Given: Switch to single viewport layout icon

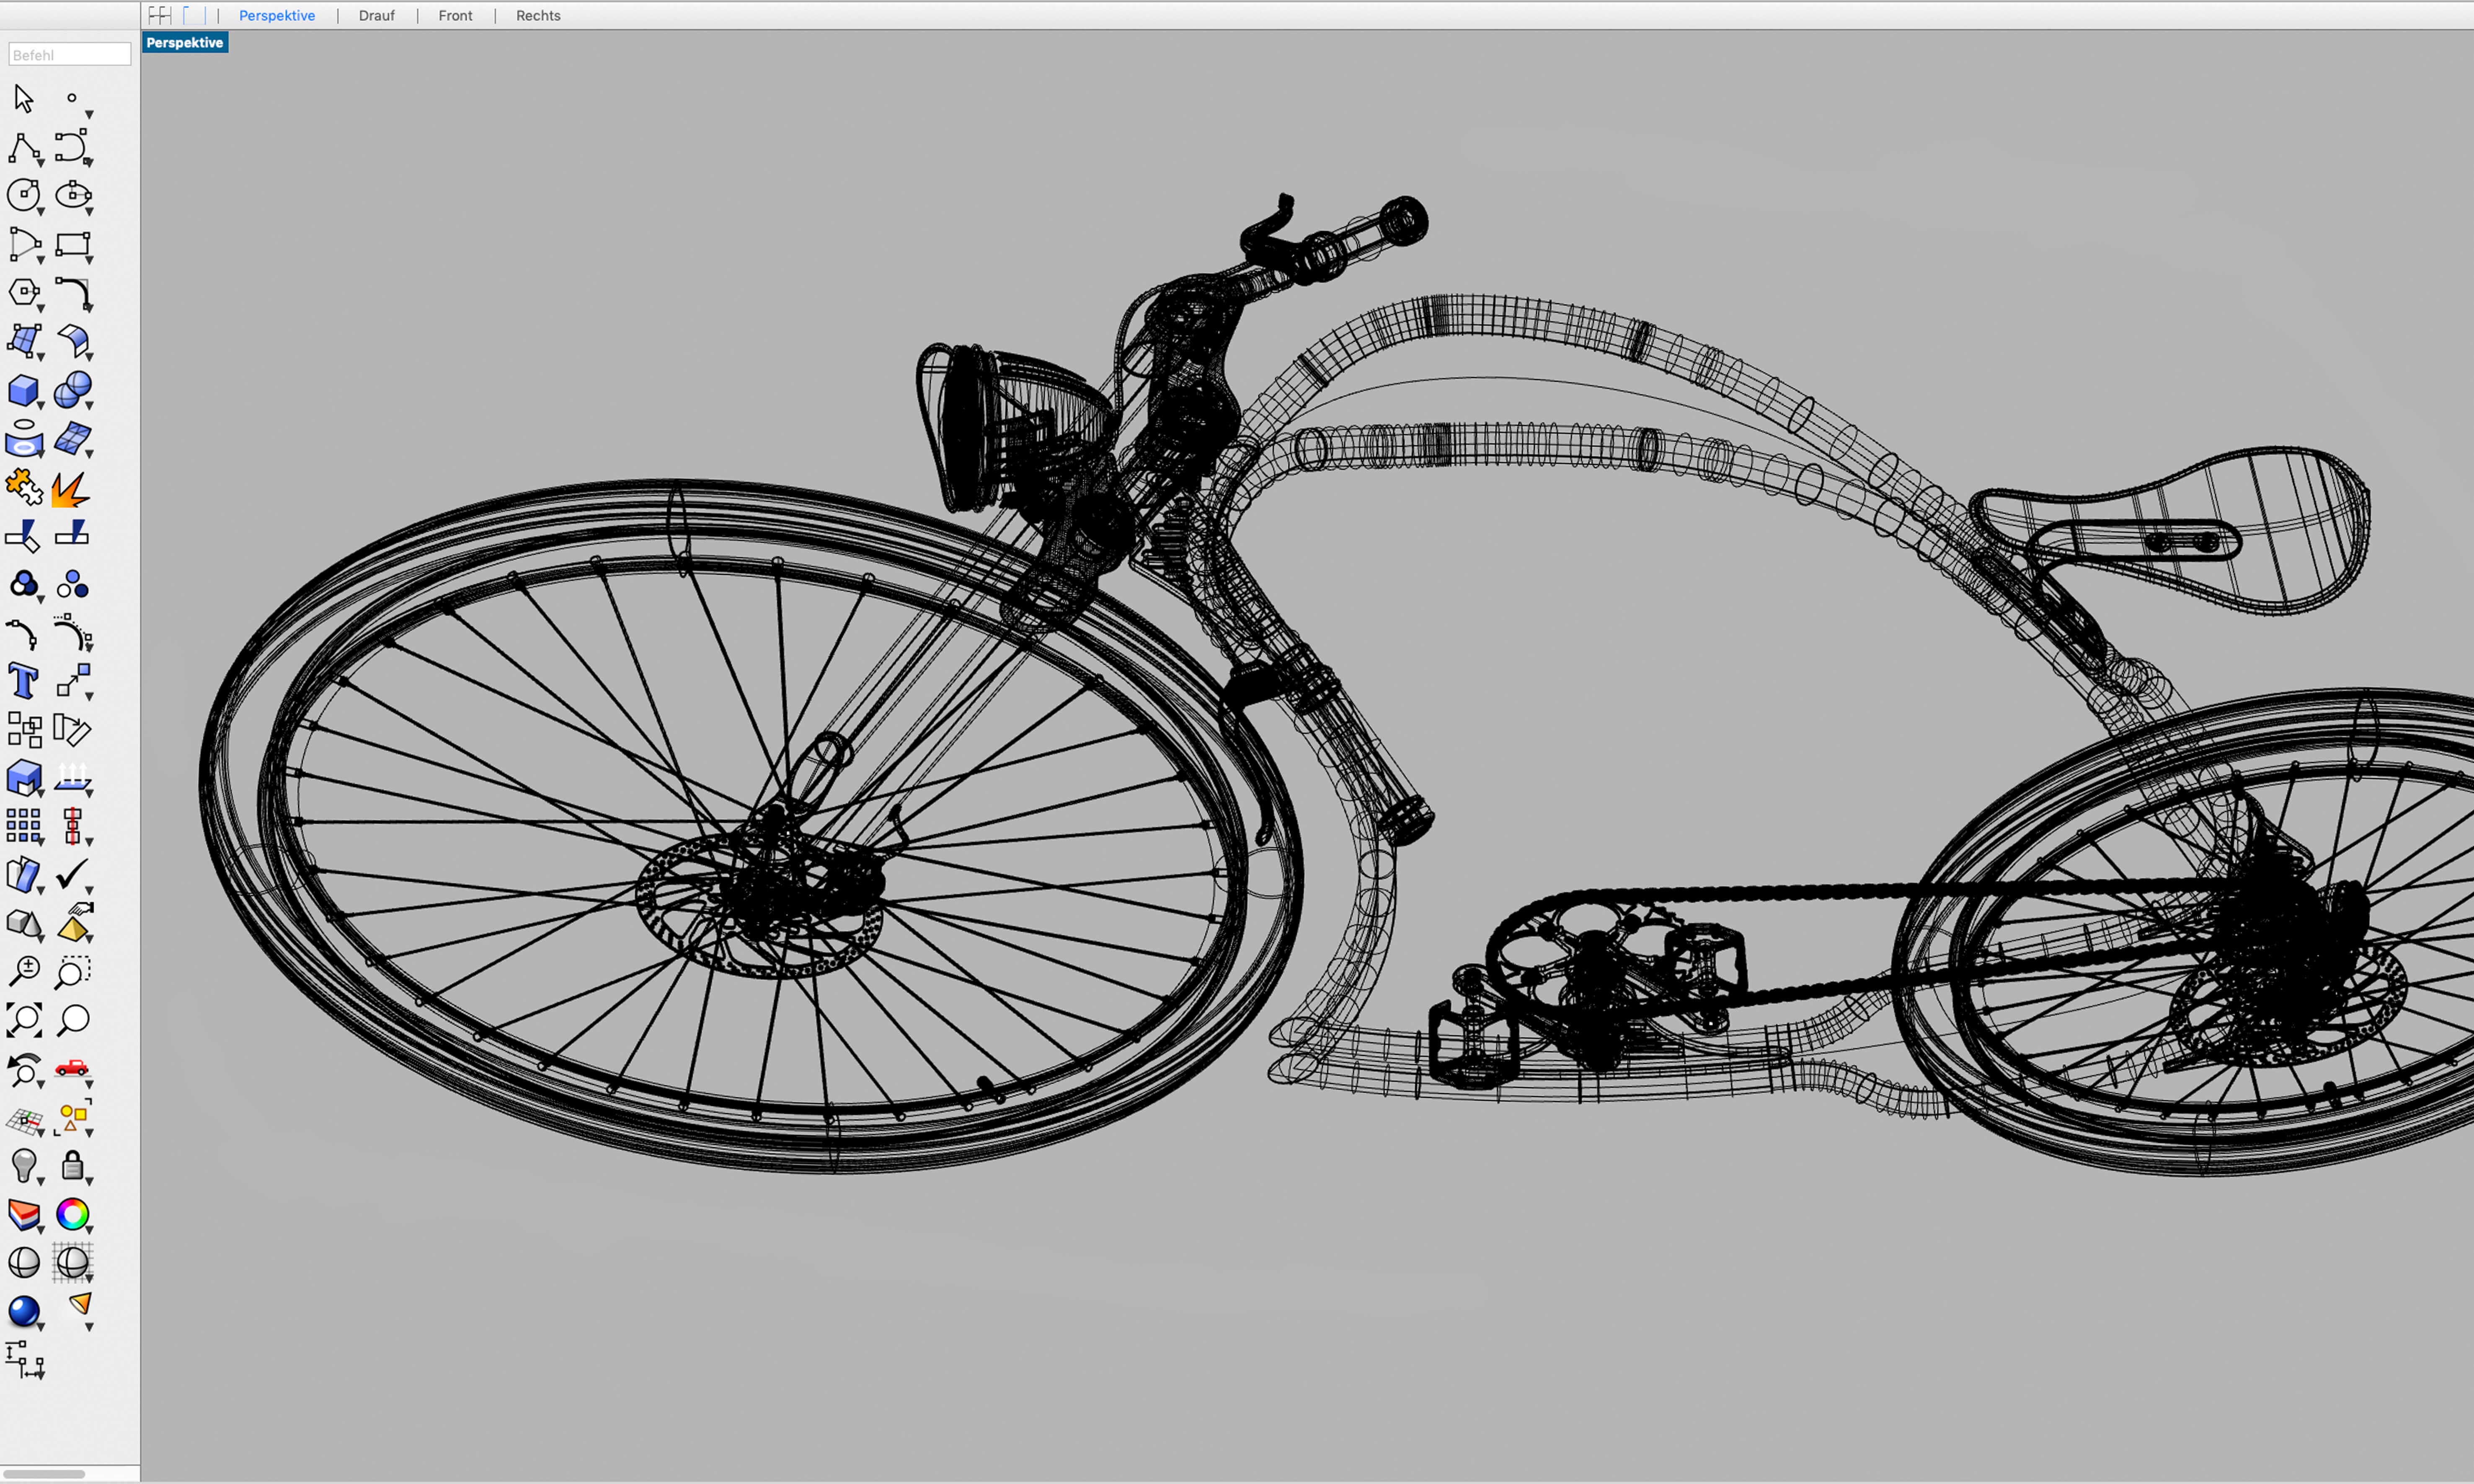Looking at the screenshot, I should pyautogui.click(x=194, y=15).
